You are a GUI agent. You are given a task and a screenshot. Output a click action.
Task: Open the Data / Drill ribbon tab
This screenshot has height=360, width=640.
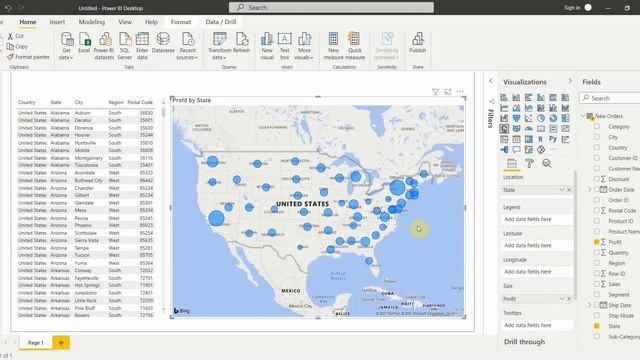tap(220, 22)
